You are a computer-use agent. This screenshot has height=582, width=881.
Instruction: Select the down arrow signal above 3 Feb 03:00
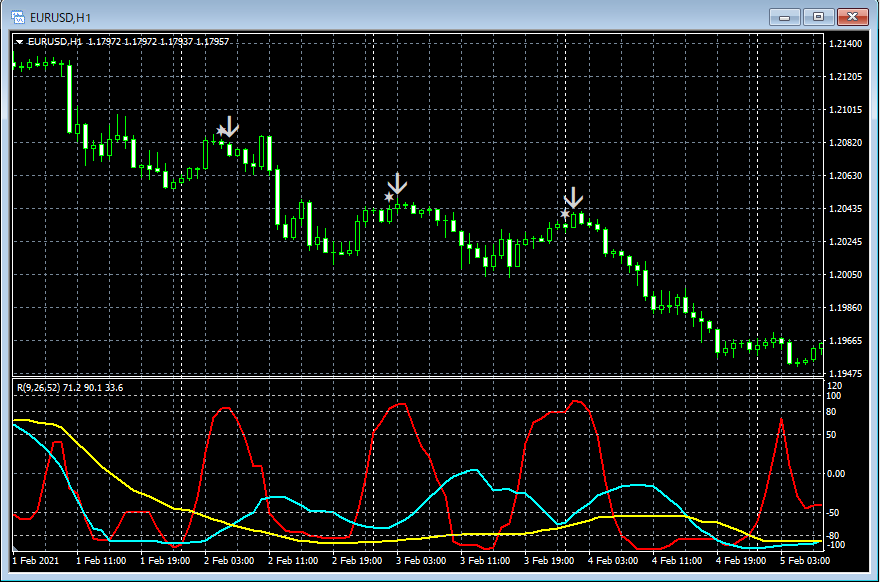click(x=397, y=184)
